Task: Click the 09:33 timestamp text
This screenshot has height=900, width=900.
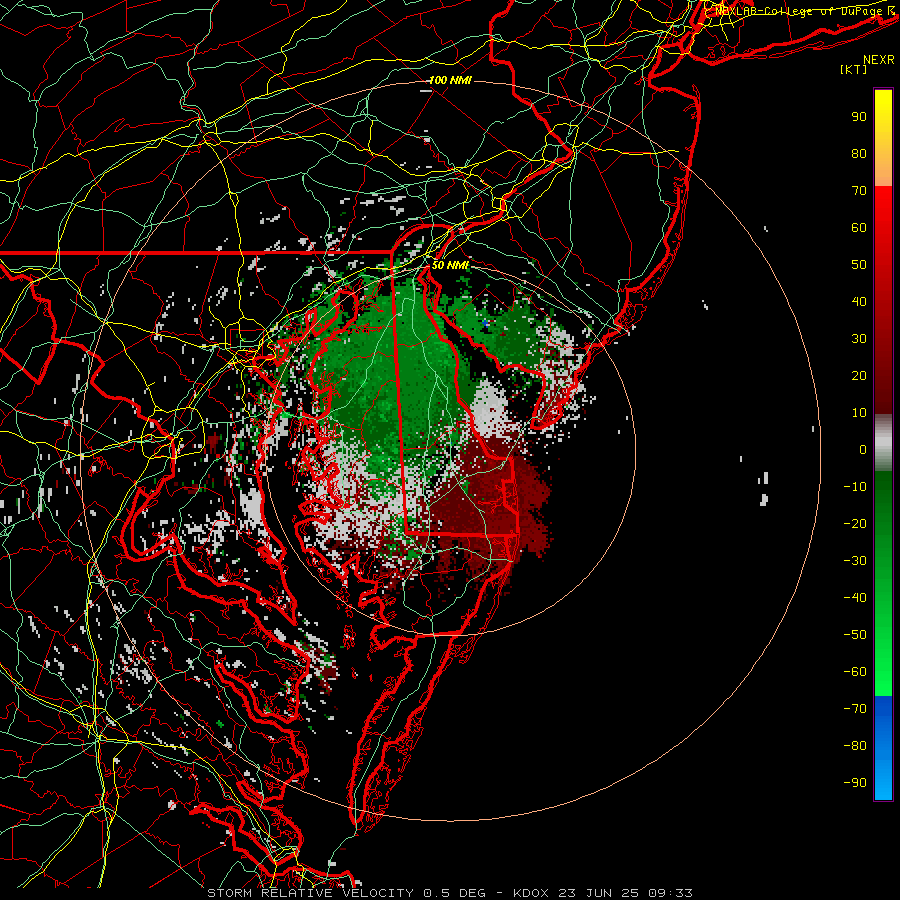Action: (670, 893)
